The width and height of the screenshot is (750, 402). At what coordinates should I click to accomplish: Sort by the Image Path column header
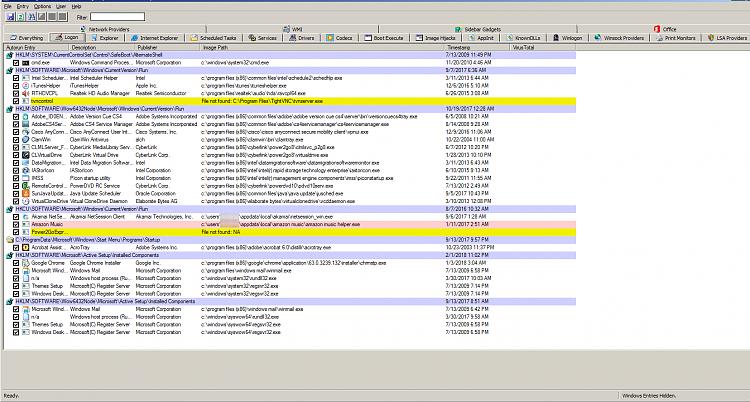(x=323, y=47)
